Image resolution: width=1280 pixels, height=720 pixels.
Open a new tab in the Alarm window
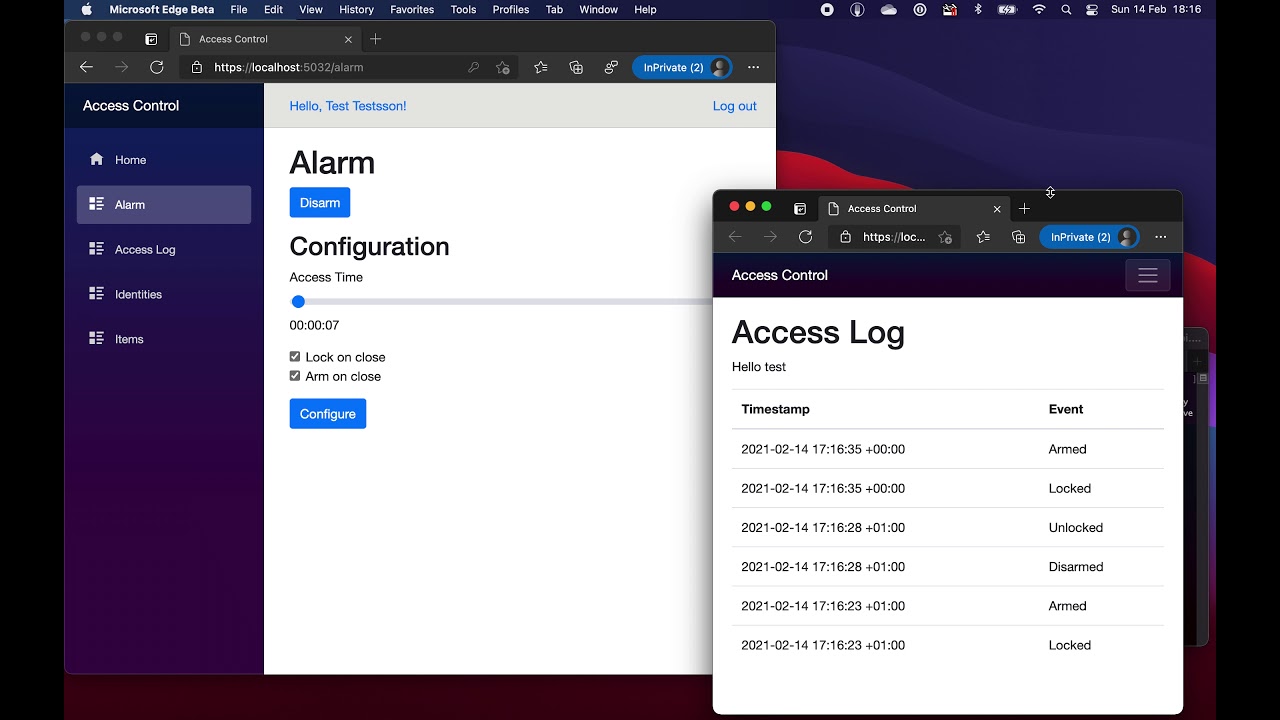pos(376,39)
